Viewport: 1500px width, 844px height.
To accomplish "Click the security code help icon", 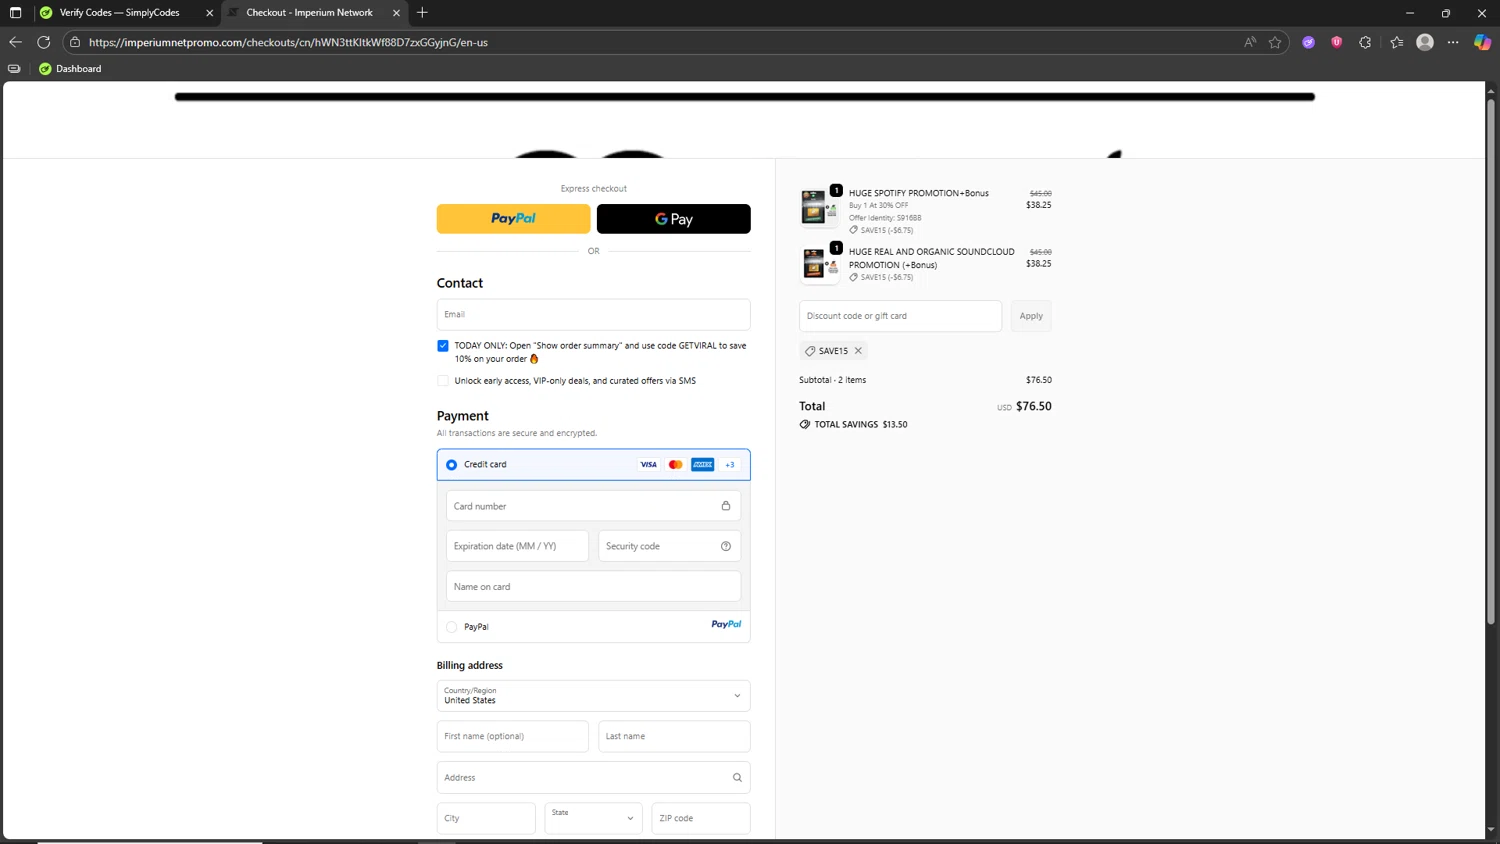I will point(726,546).
